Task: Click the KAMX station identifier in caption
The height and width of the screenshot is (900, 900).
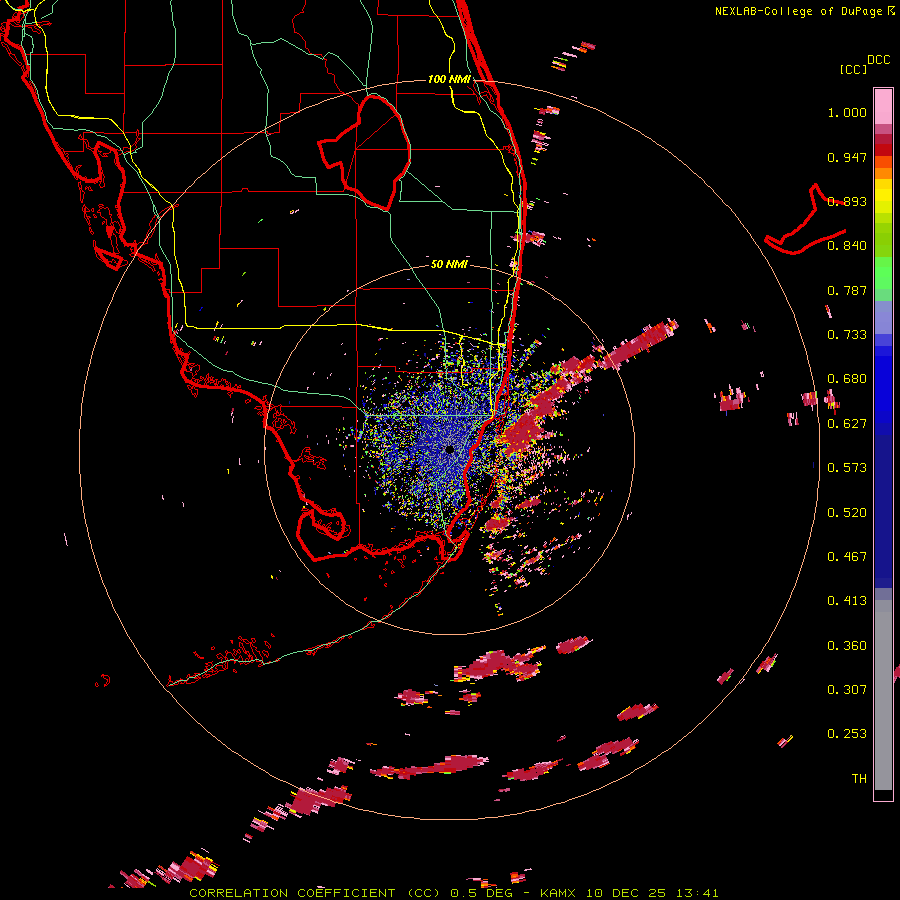Action: point(560,893)
